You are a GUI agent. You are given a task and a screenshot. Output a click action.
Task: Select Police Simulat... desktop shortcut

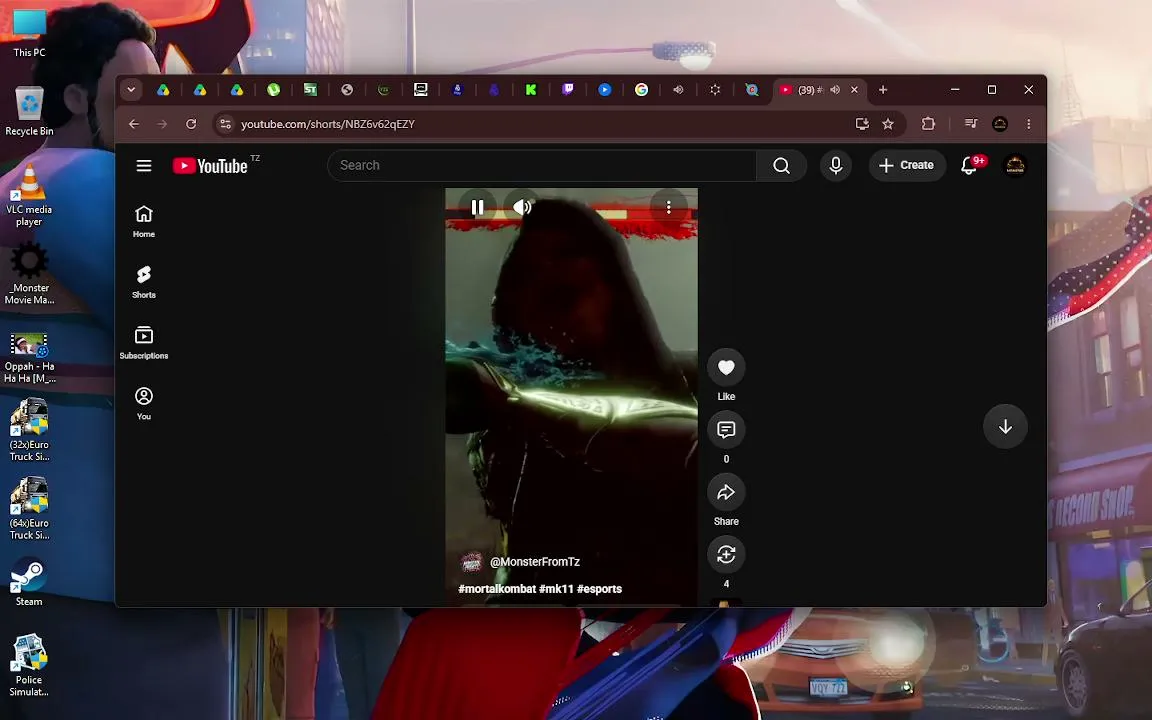click(29, 665)
